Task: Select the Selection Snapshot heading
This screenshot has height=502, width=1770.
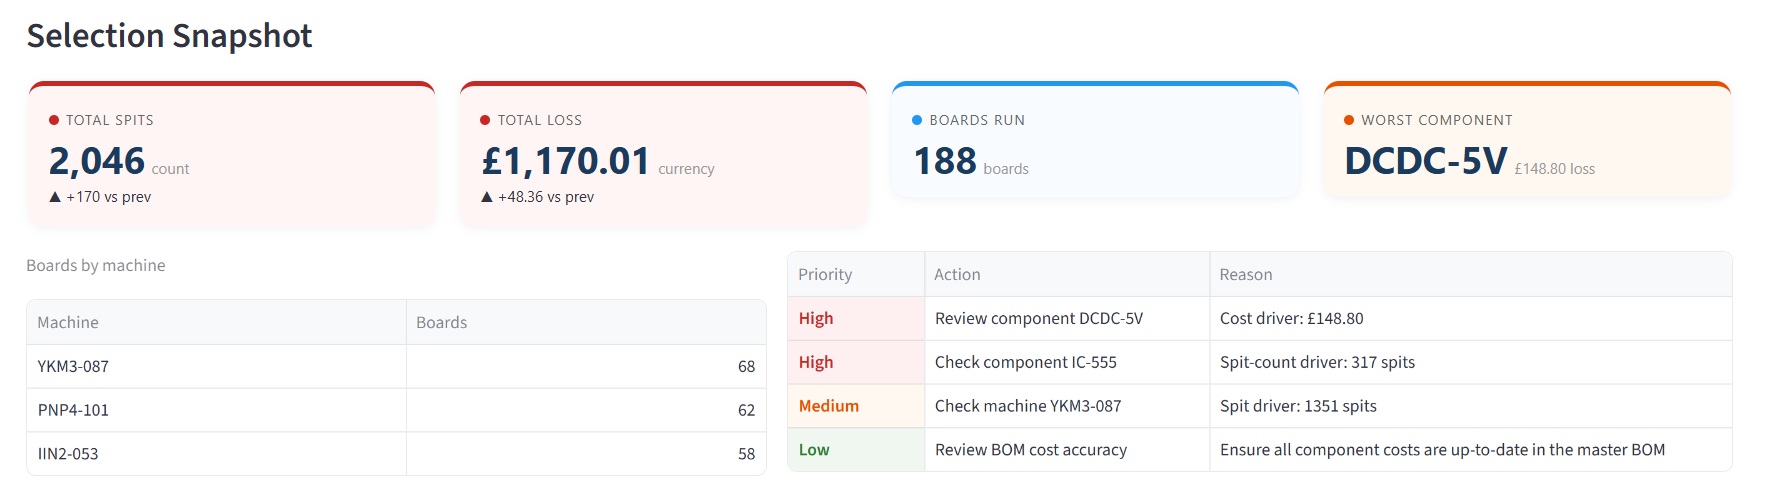Action: (x=170, y=36)
